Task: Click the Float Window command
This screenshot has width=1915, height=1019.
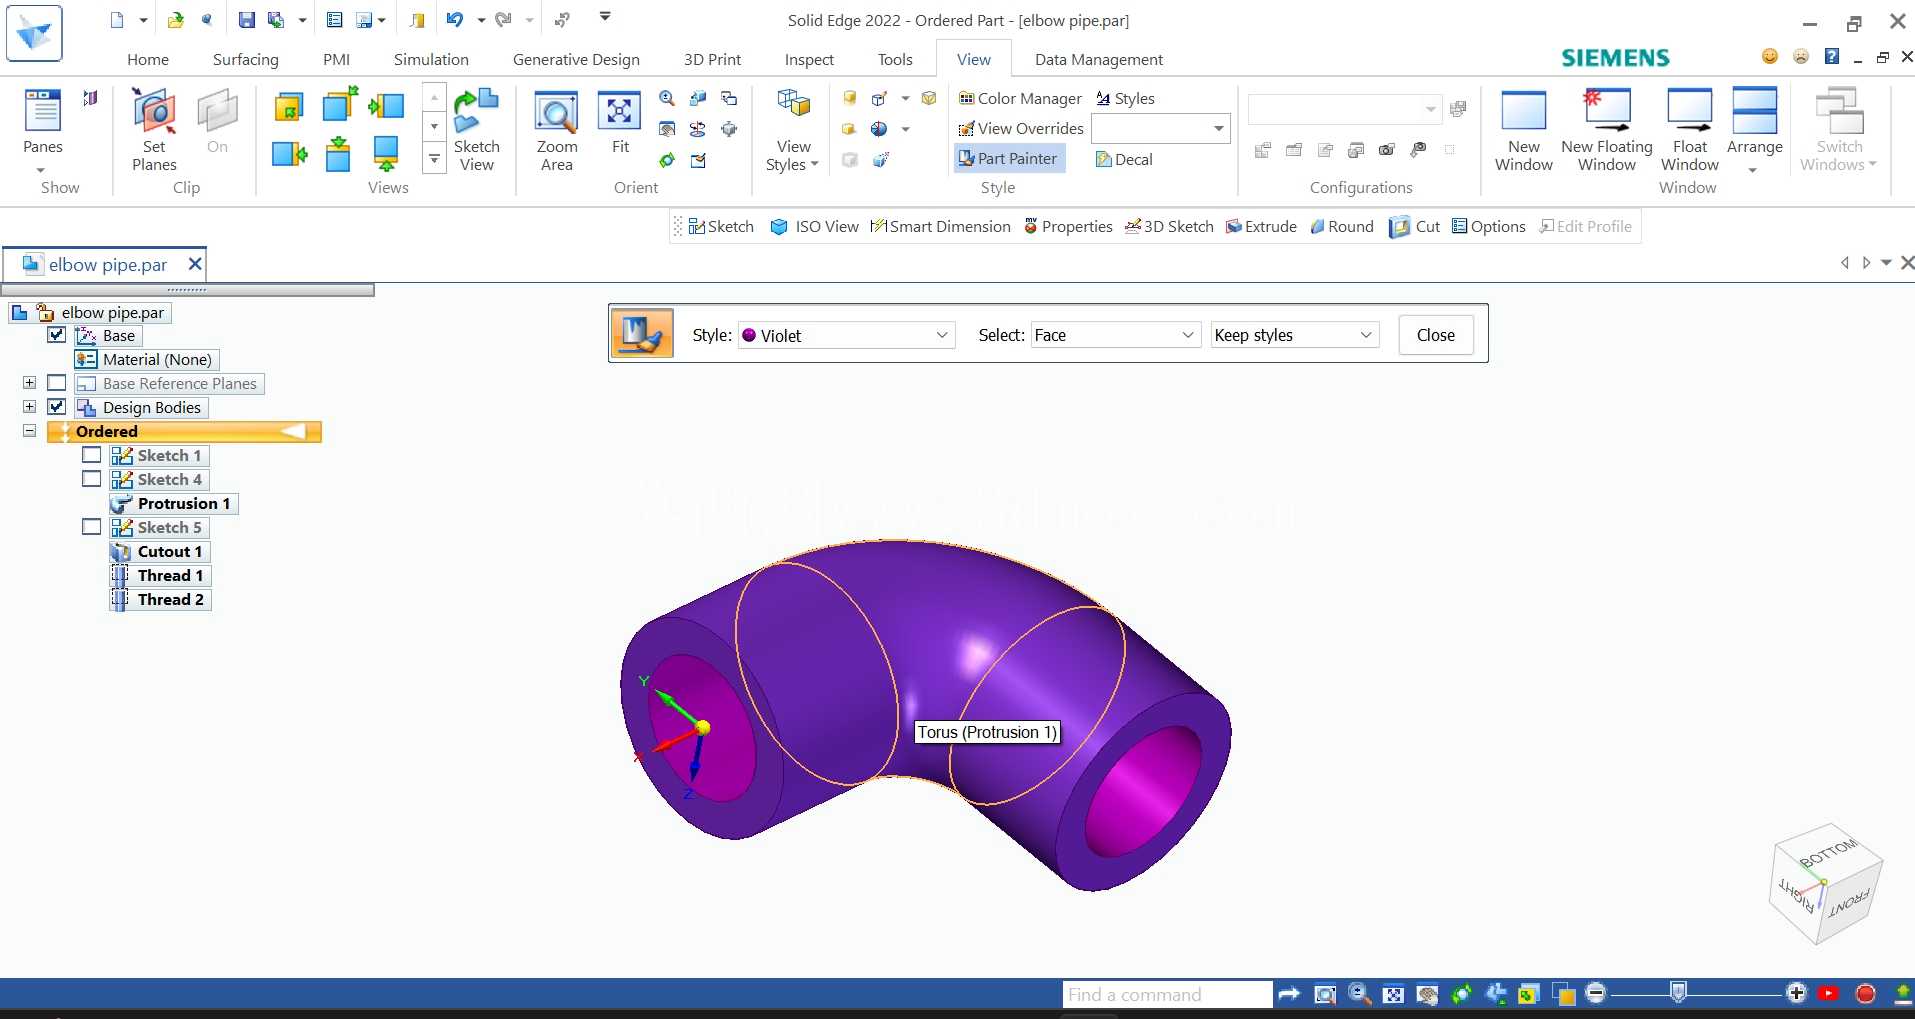Action: pyautogui.click(x=1690, y=130)
